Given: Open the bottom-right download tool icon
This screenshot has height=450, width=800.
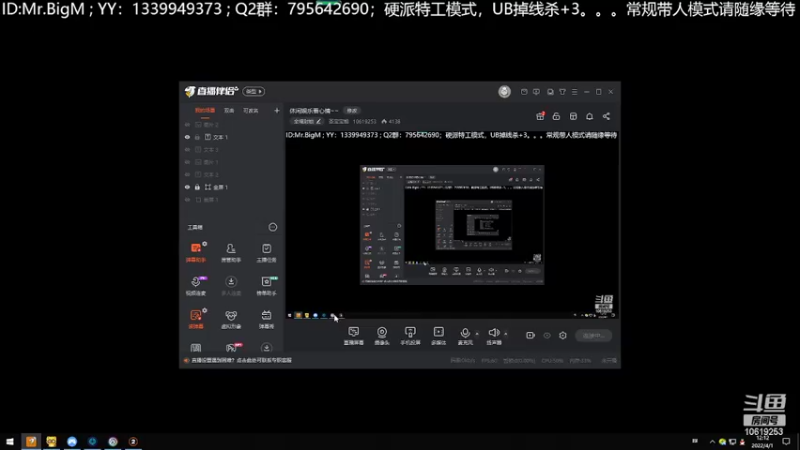Looking at the screenshot, I should click(266, 347).
